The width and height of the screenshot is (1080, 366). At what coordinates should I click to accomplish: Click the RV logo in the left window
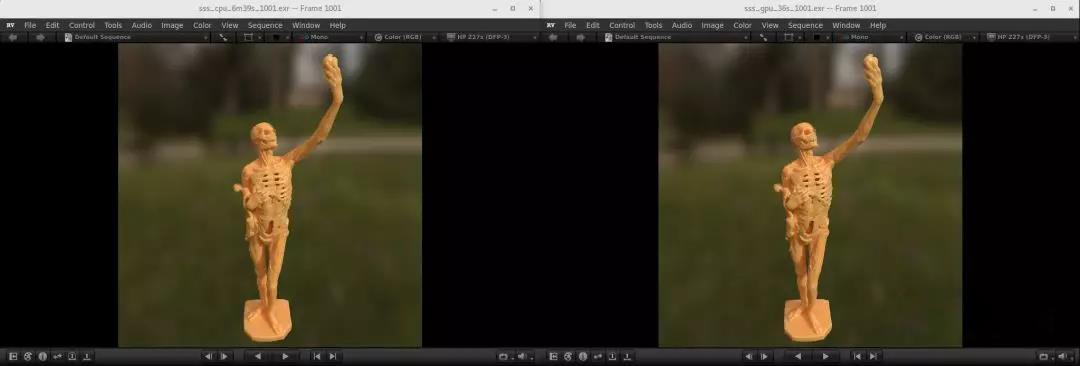pyautogui.click(x=10, y=26)
